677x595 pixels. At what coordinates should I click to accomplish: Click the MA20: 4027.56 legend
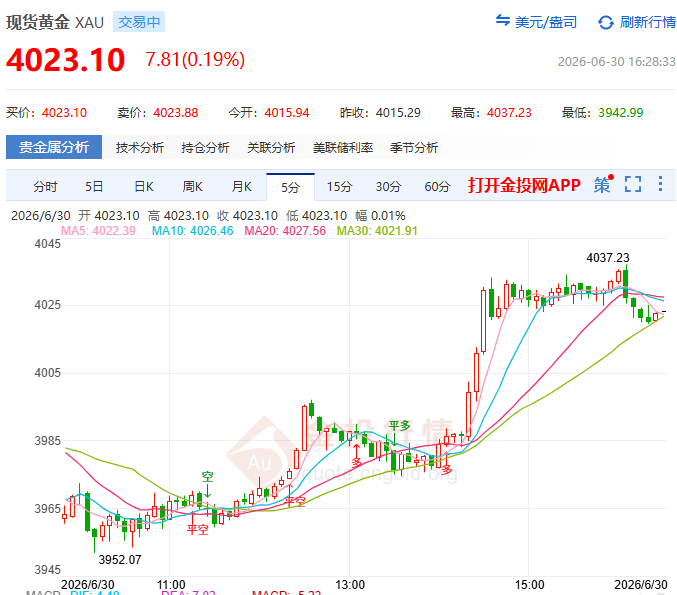pyautogui.click(x=285, y=231)
